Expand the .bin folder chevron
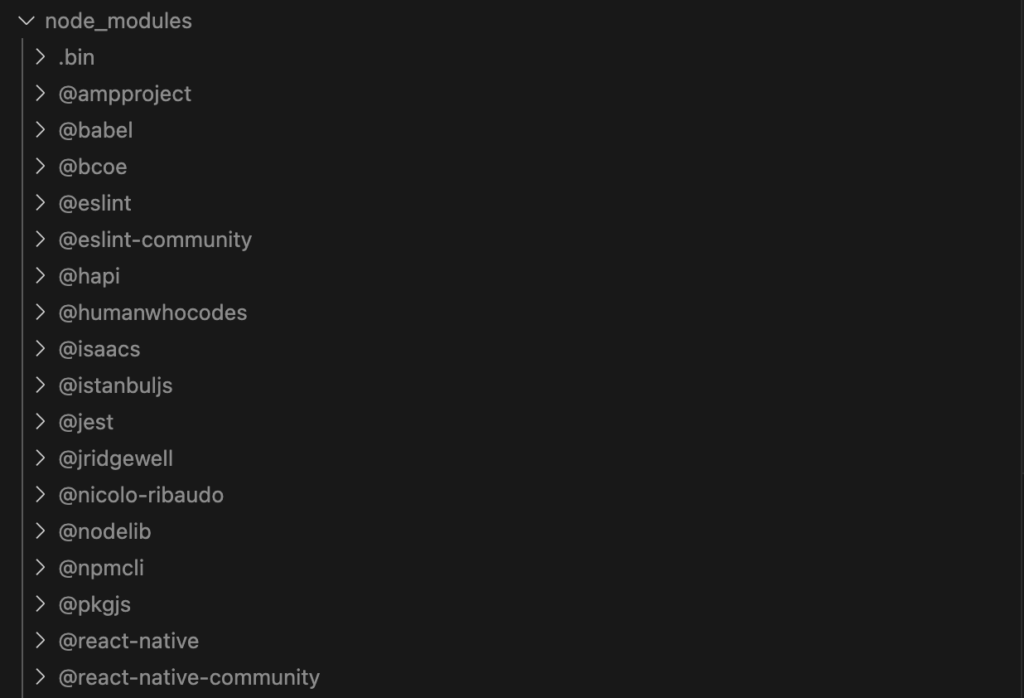Screen dimensions: 1024x698 (x=40, y=57)
